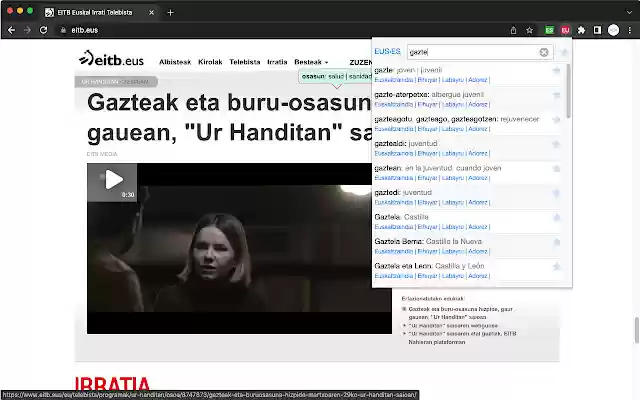Open the Euskaltzaindia link for 'gazteagotu'

coord(394,129)
